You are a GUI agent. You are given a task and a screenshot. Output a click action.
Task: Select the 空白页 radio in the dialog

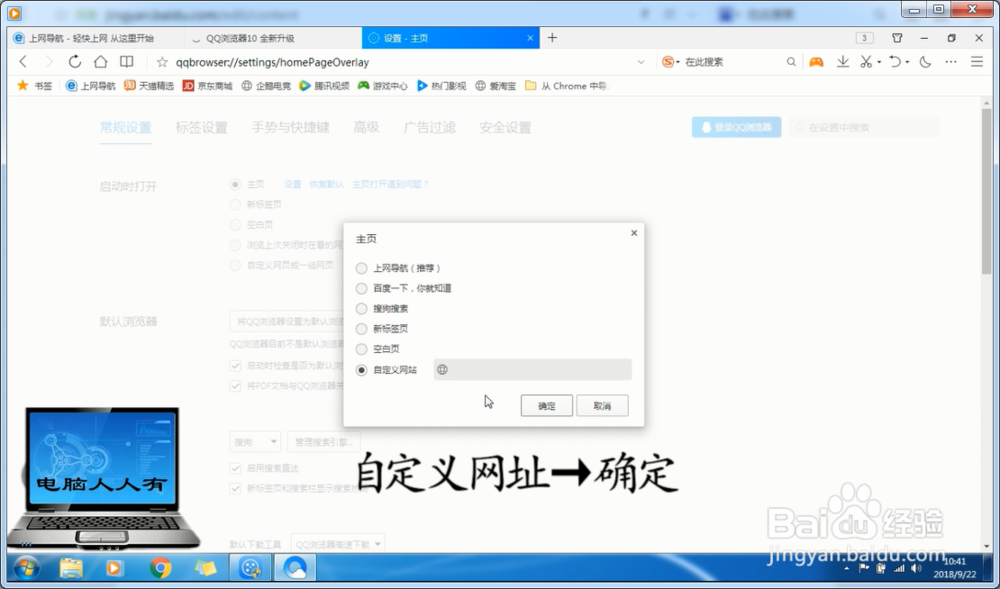(x=362, y=349)
